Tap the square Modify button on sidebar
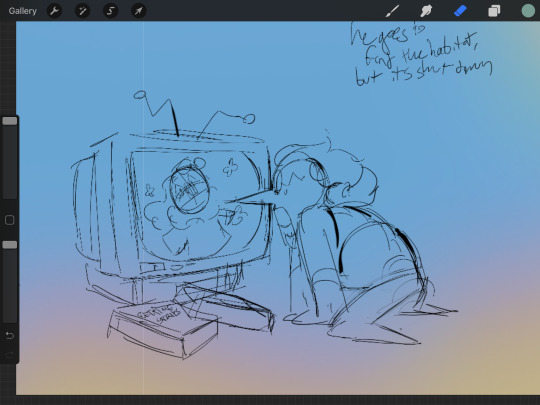The width and height of the screenshot is (540, 405). coord(10,220)
